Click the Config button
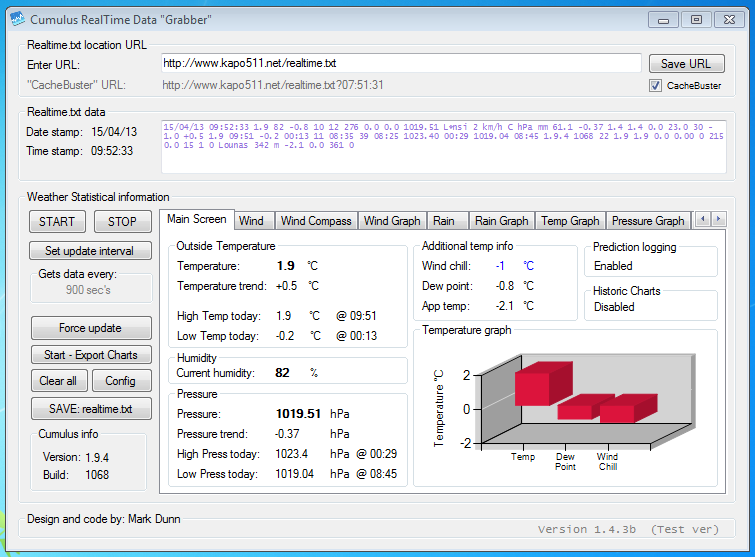755x557 pixels. coord(120,381)
